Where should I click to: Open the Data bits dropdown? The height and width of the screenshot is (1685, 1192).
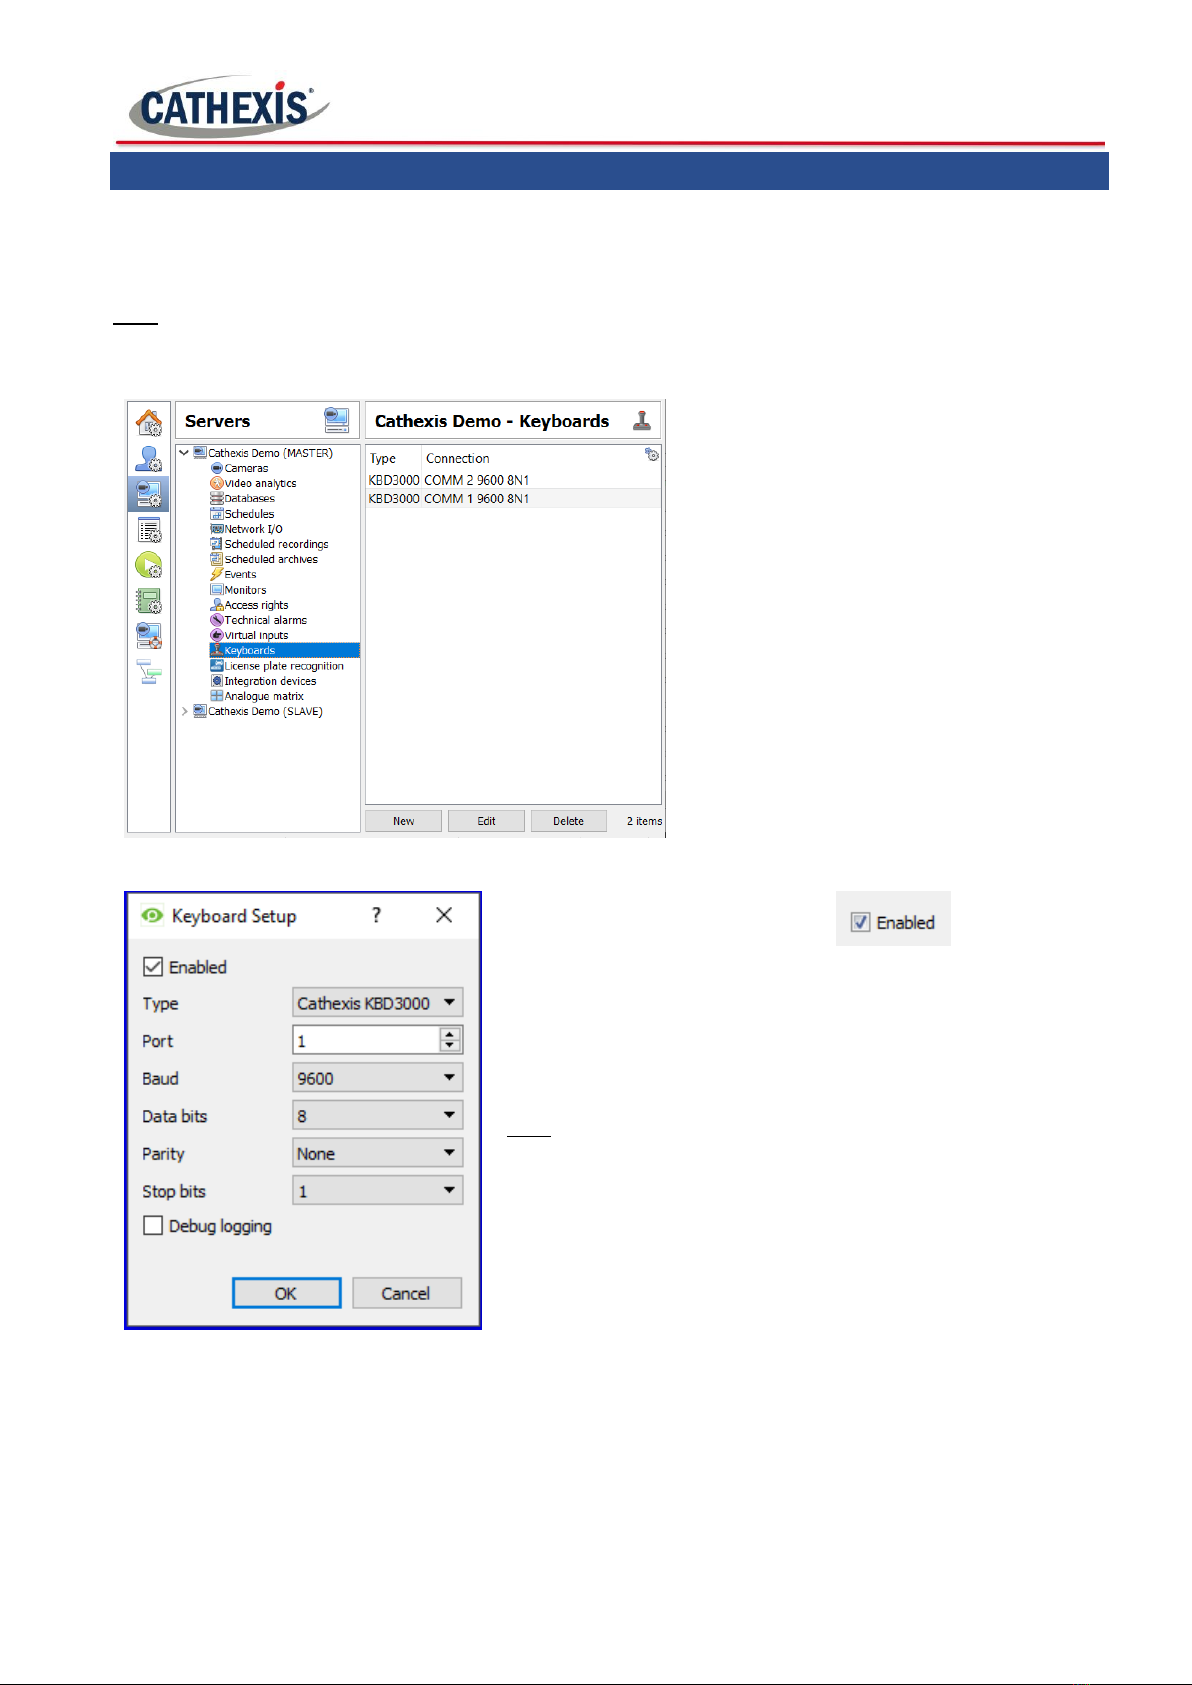coord(378,1115)
